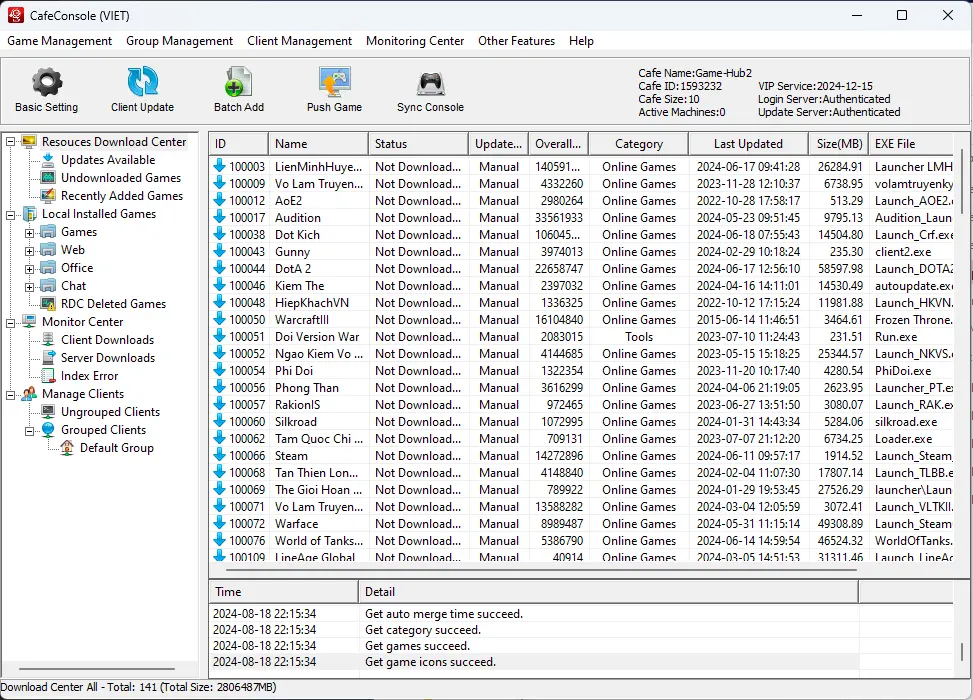
Task: Click the Batch Add toolbar icon
Action: [239, 82]
